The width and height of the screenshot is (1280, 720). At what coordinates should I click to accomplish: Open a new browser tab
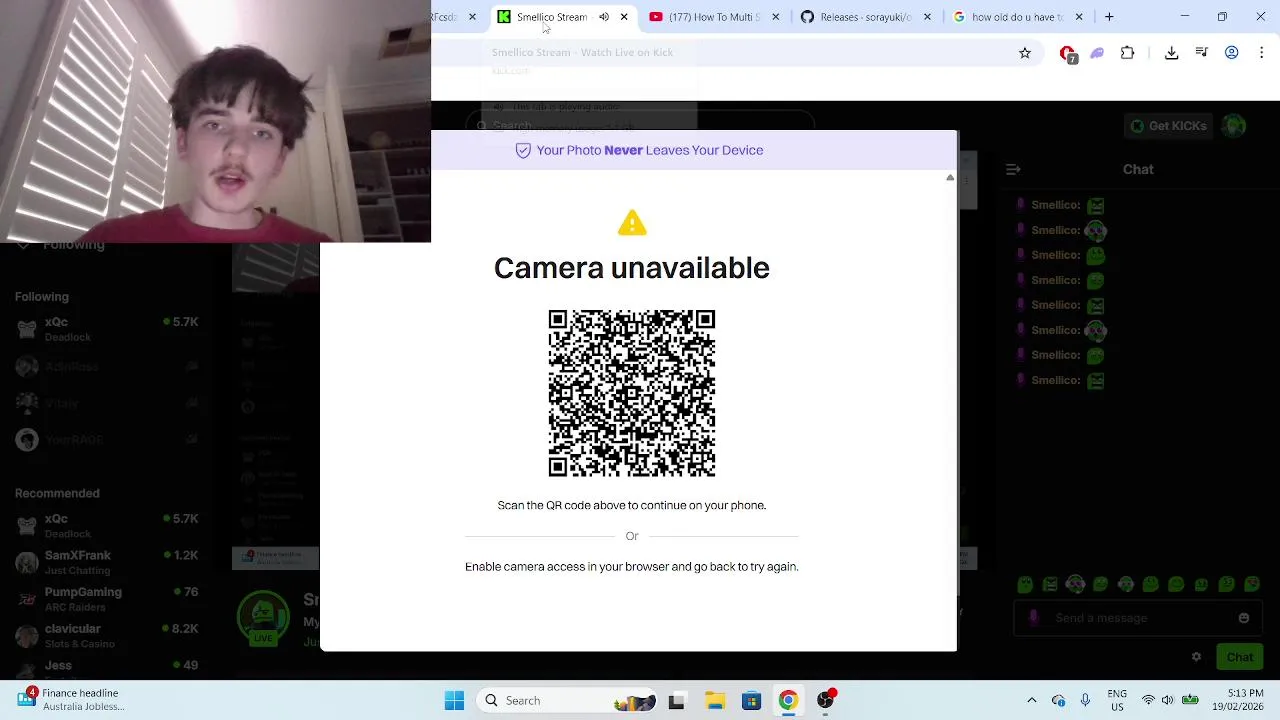click(1109, 17)
